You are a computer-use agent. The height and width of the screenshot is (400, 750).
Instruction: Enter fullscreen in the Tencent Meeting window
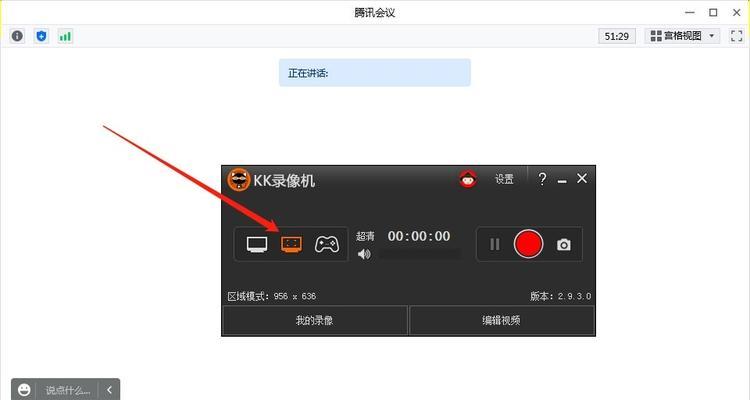pyautogui.click(x=737, y=36)
